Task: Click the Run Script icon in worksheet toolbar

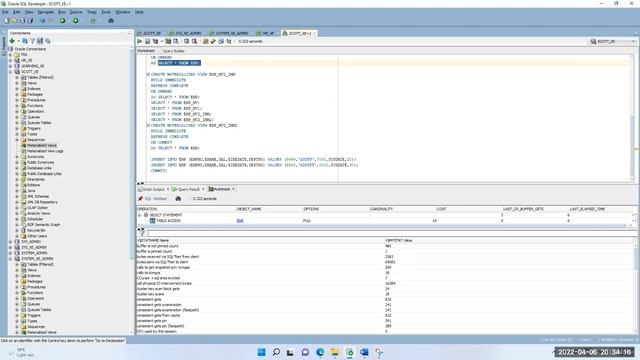Action: click(x=147, y=41)
